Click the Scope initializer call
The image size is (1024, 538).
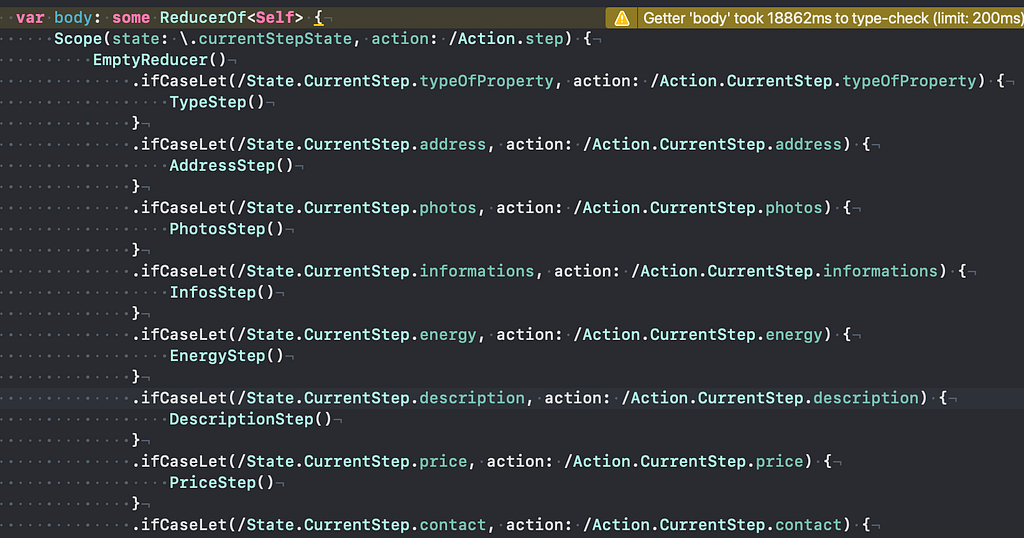point(78,39)
